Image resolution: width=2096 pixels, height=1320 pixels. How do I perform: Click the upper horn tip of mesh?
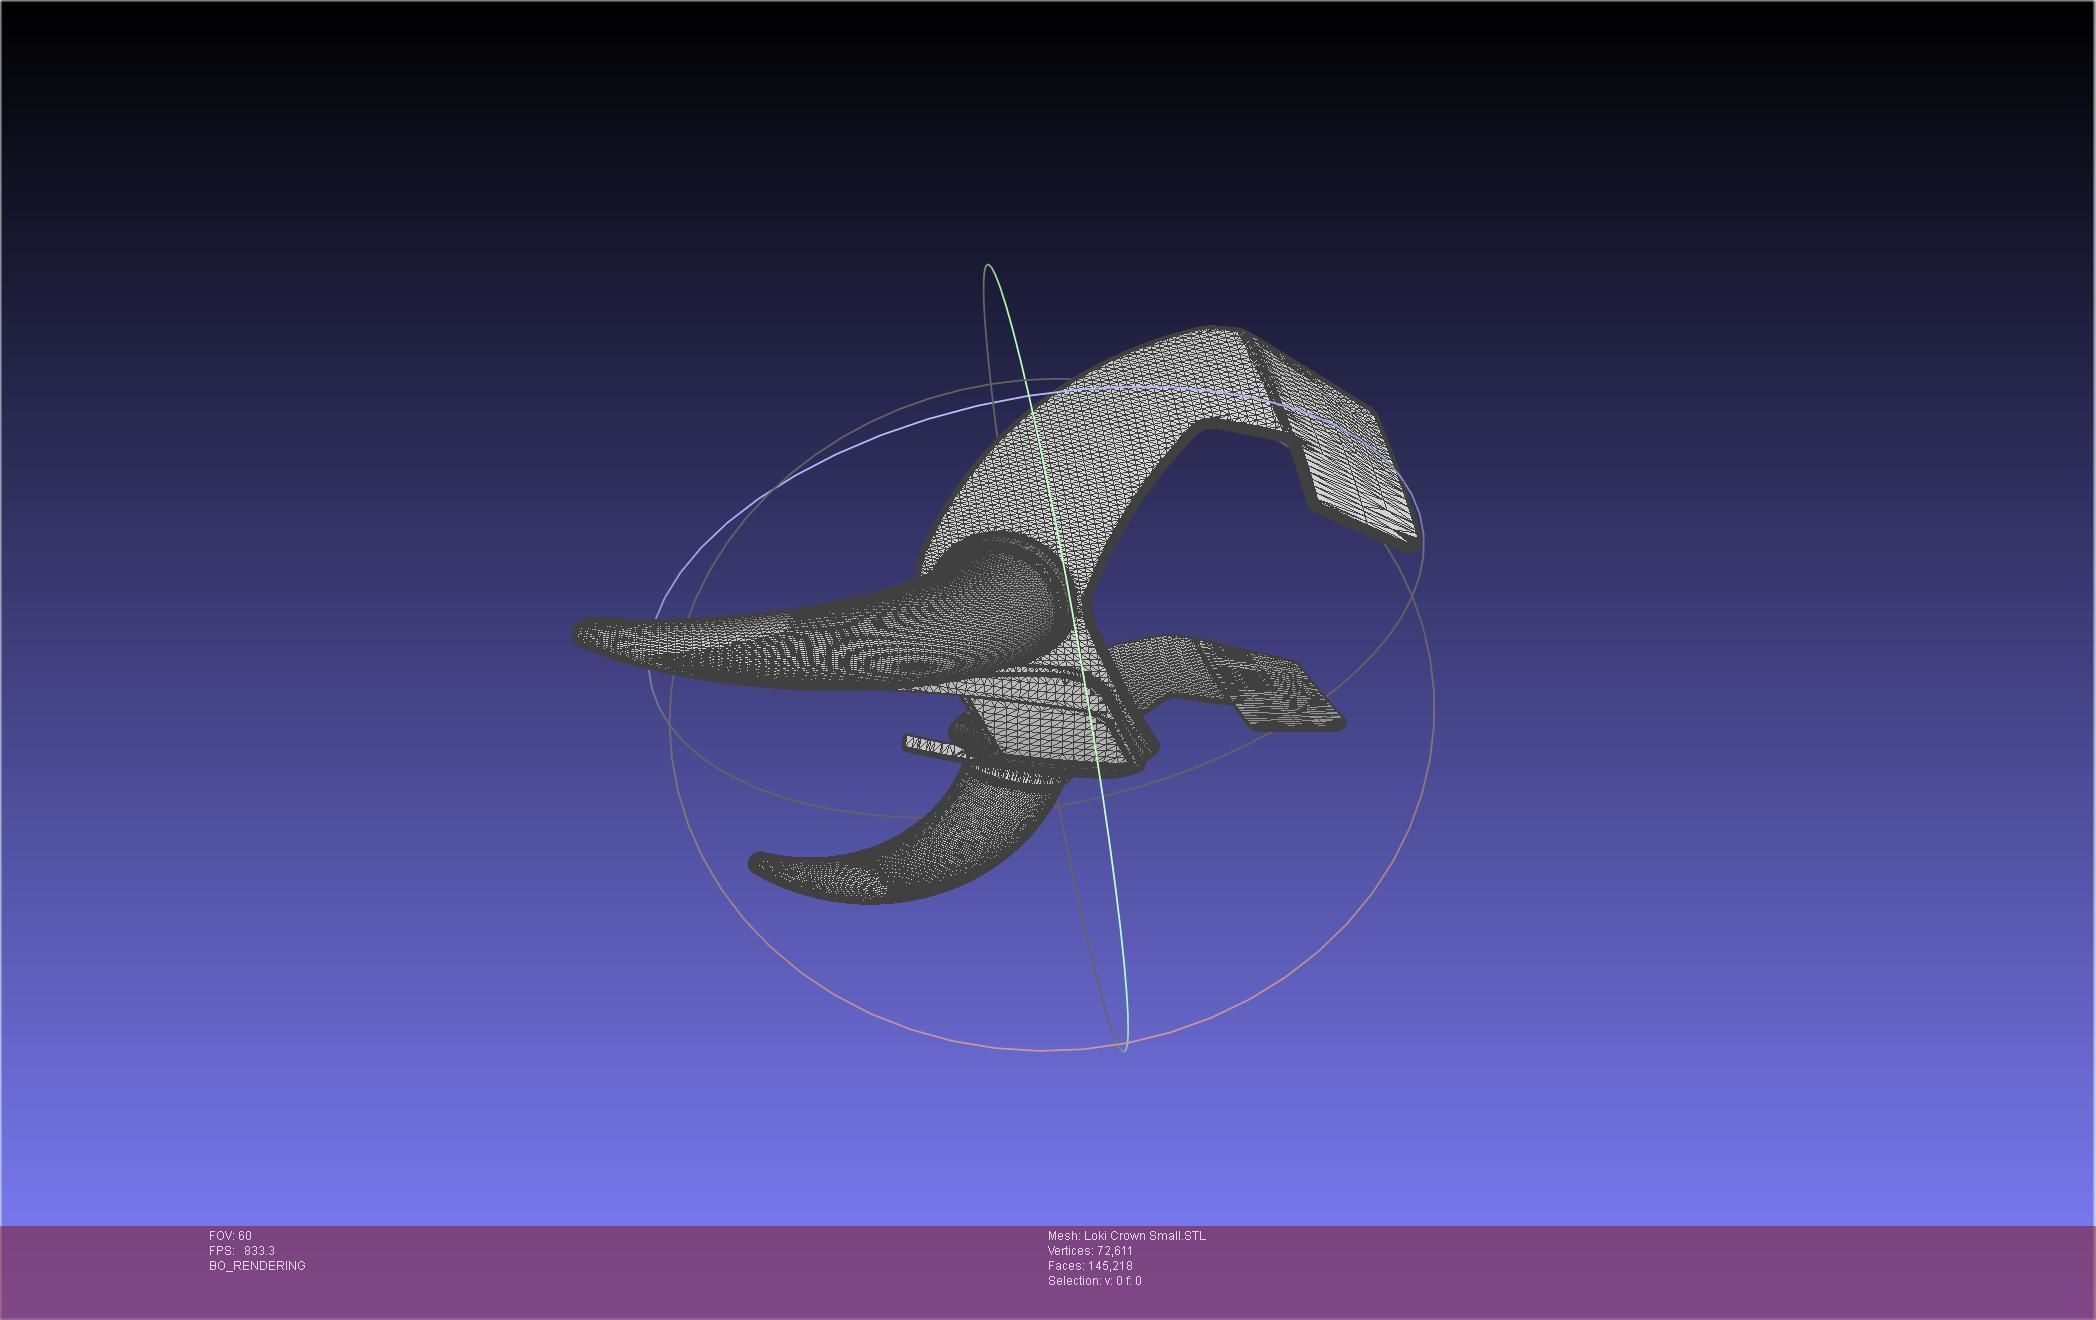coord(590,633)
